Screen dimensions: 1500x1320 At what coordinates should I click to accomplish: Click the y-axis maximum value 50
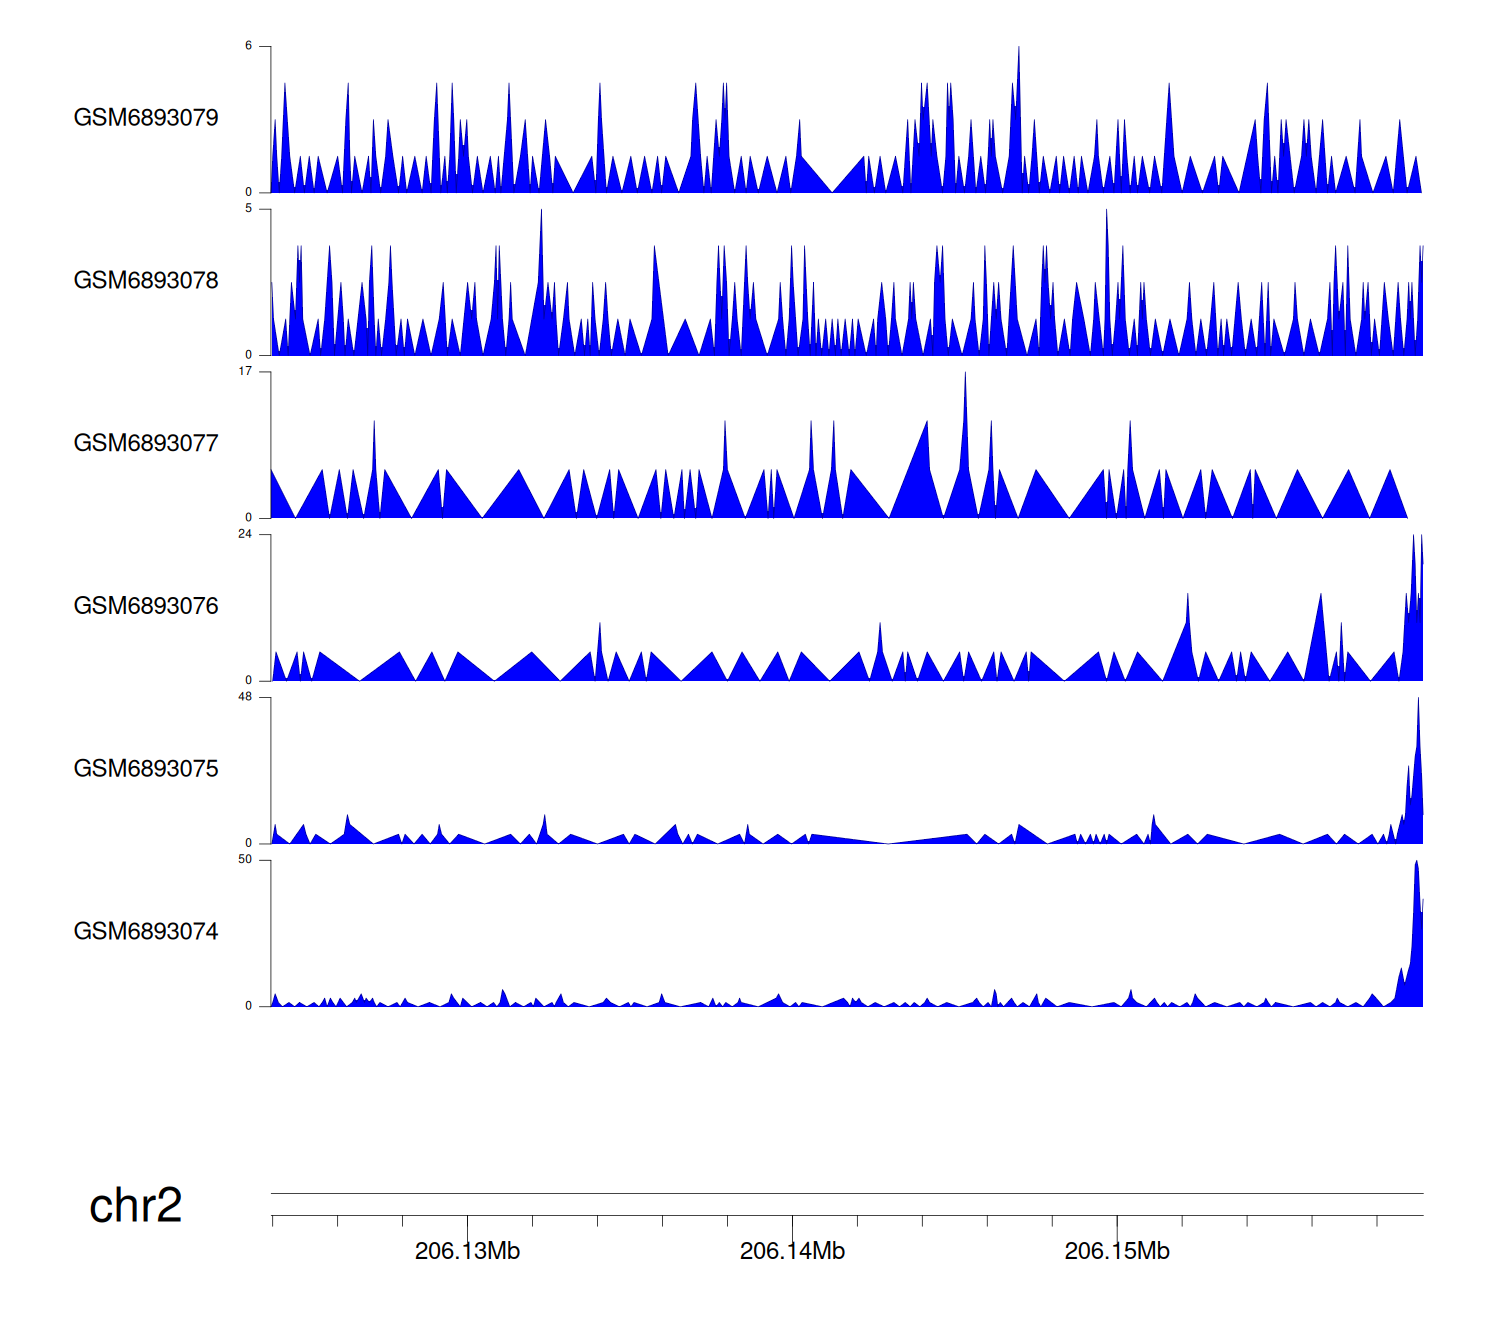[245, 860]
